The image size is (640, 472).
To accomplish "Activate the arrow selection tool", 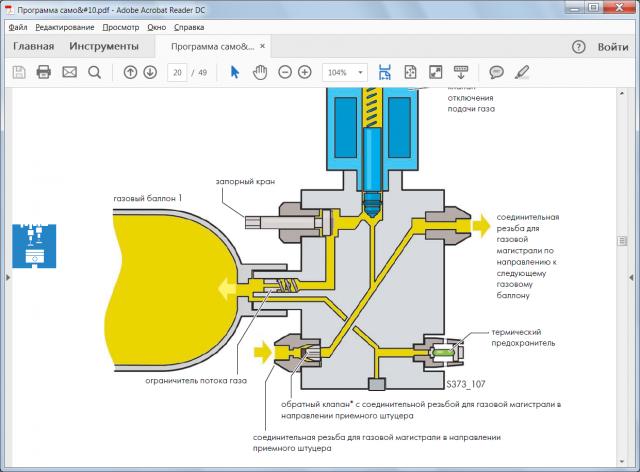I will coord(235,72).
